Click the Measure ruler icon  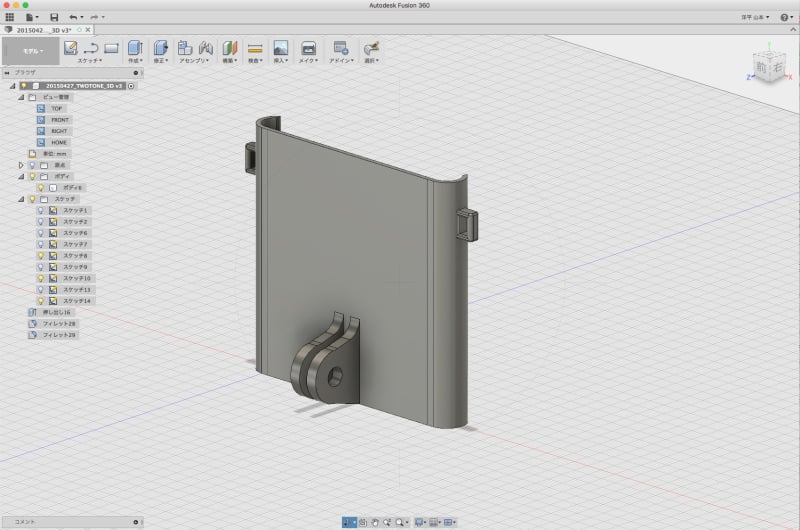point(255,48)
